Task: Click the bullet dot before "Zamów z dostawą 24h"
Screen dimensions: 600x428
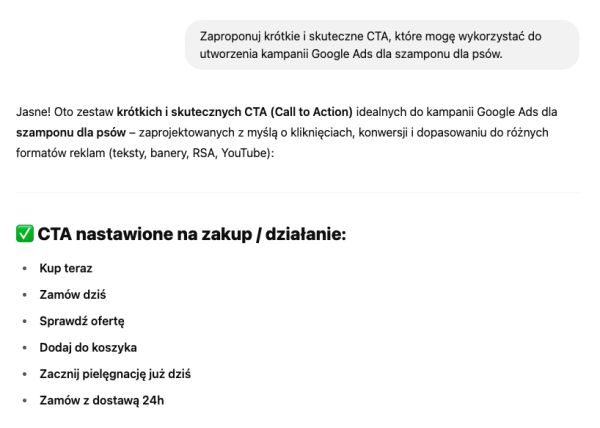Action: pyautogui.click(x=25, y=400)
